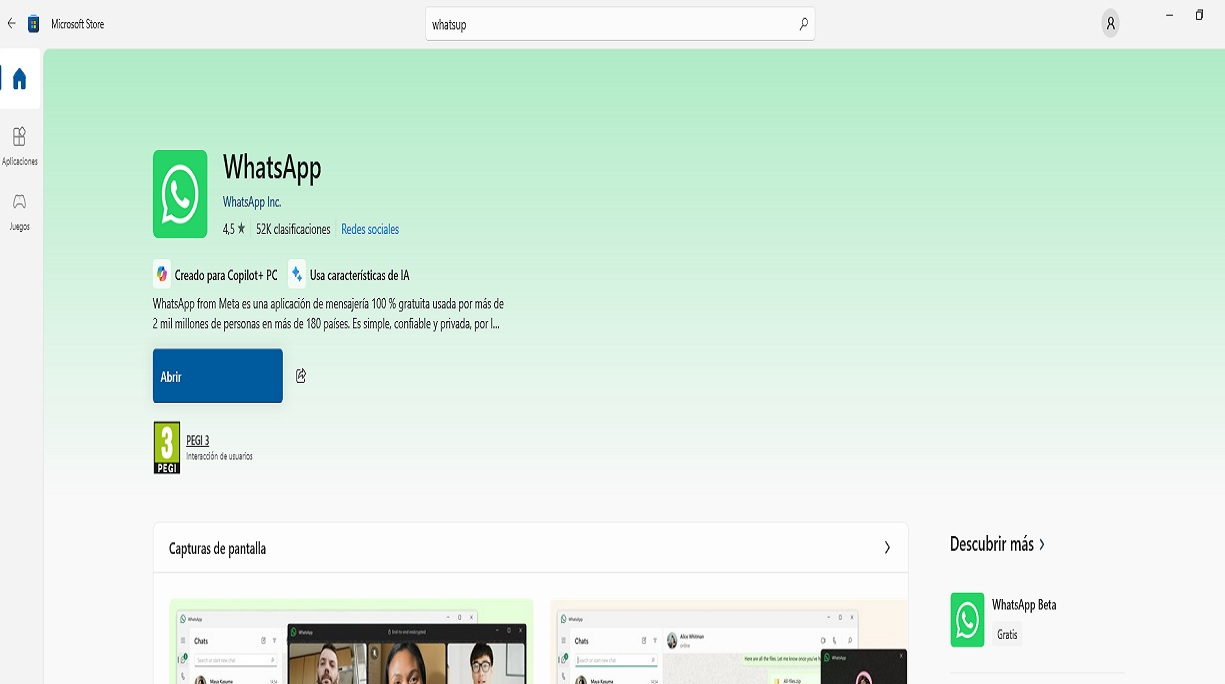Open the second screenshot thumbnail

click(x=729, y=641)
